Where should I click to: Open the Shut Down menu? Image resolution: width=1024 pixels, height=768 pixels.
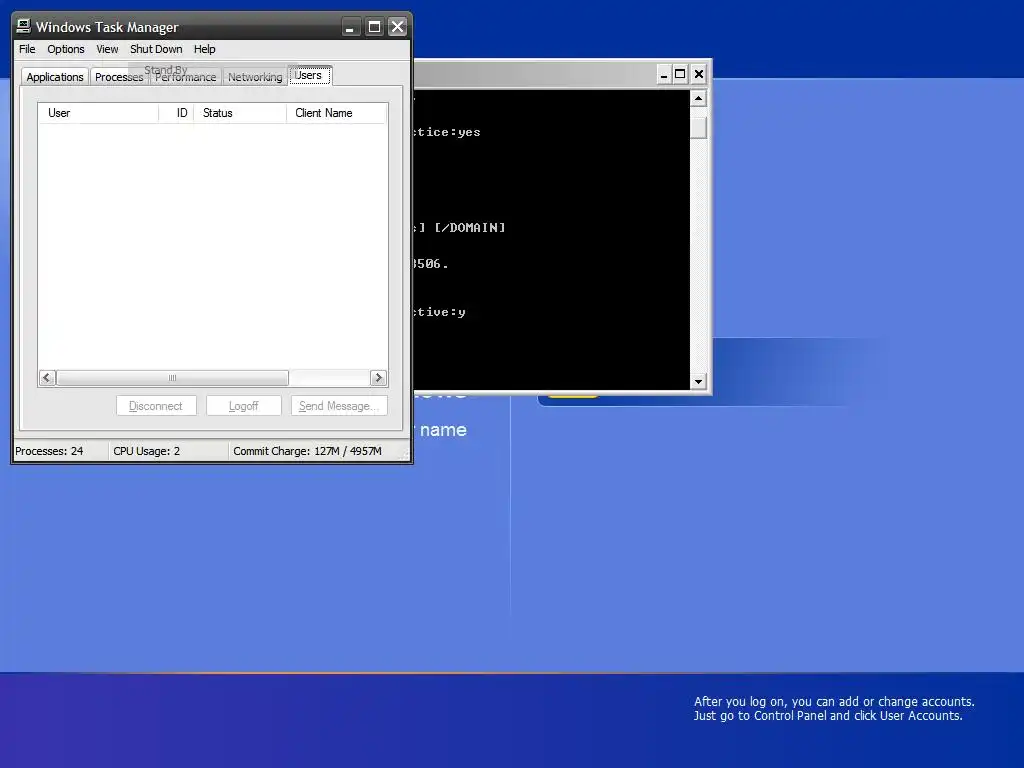tap(156, 49)
